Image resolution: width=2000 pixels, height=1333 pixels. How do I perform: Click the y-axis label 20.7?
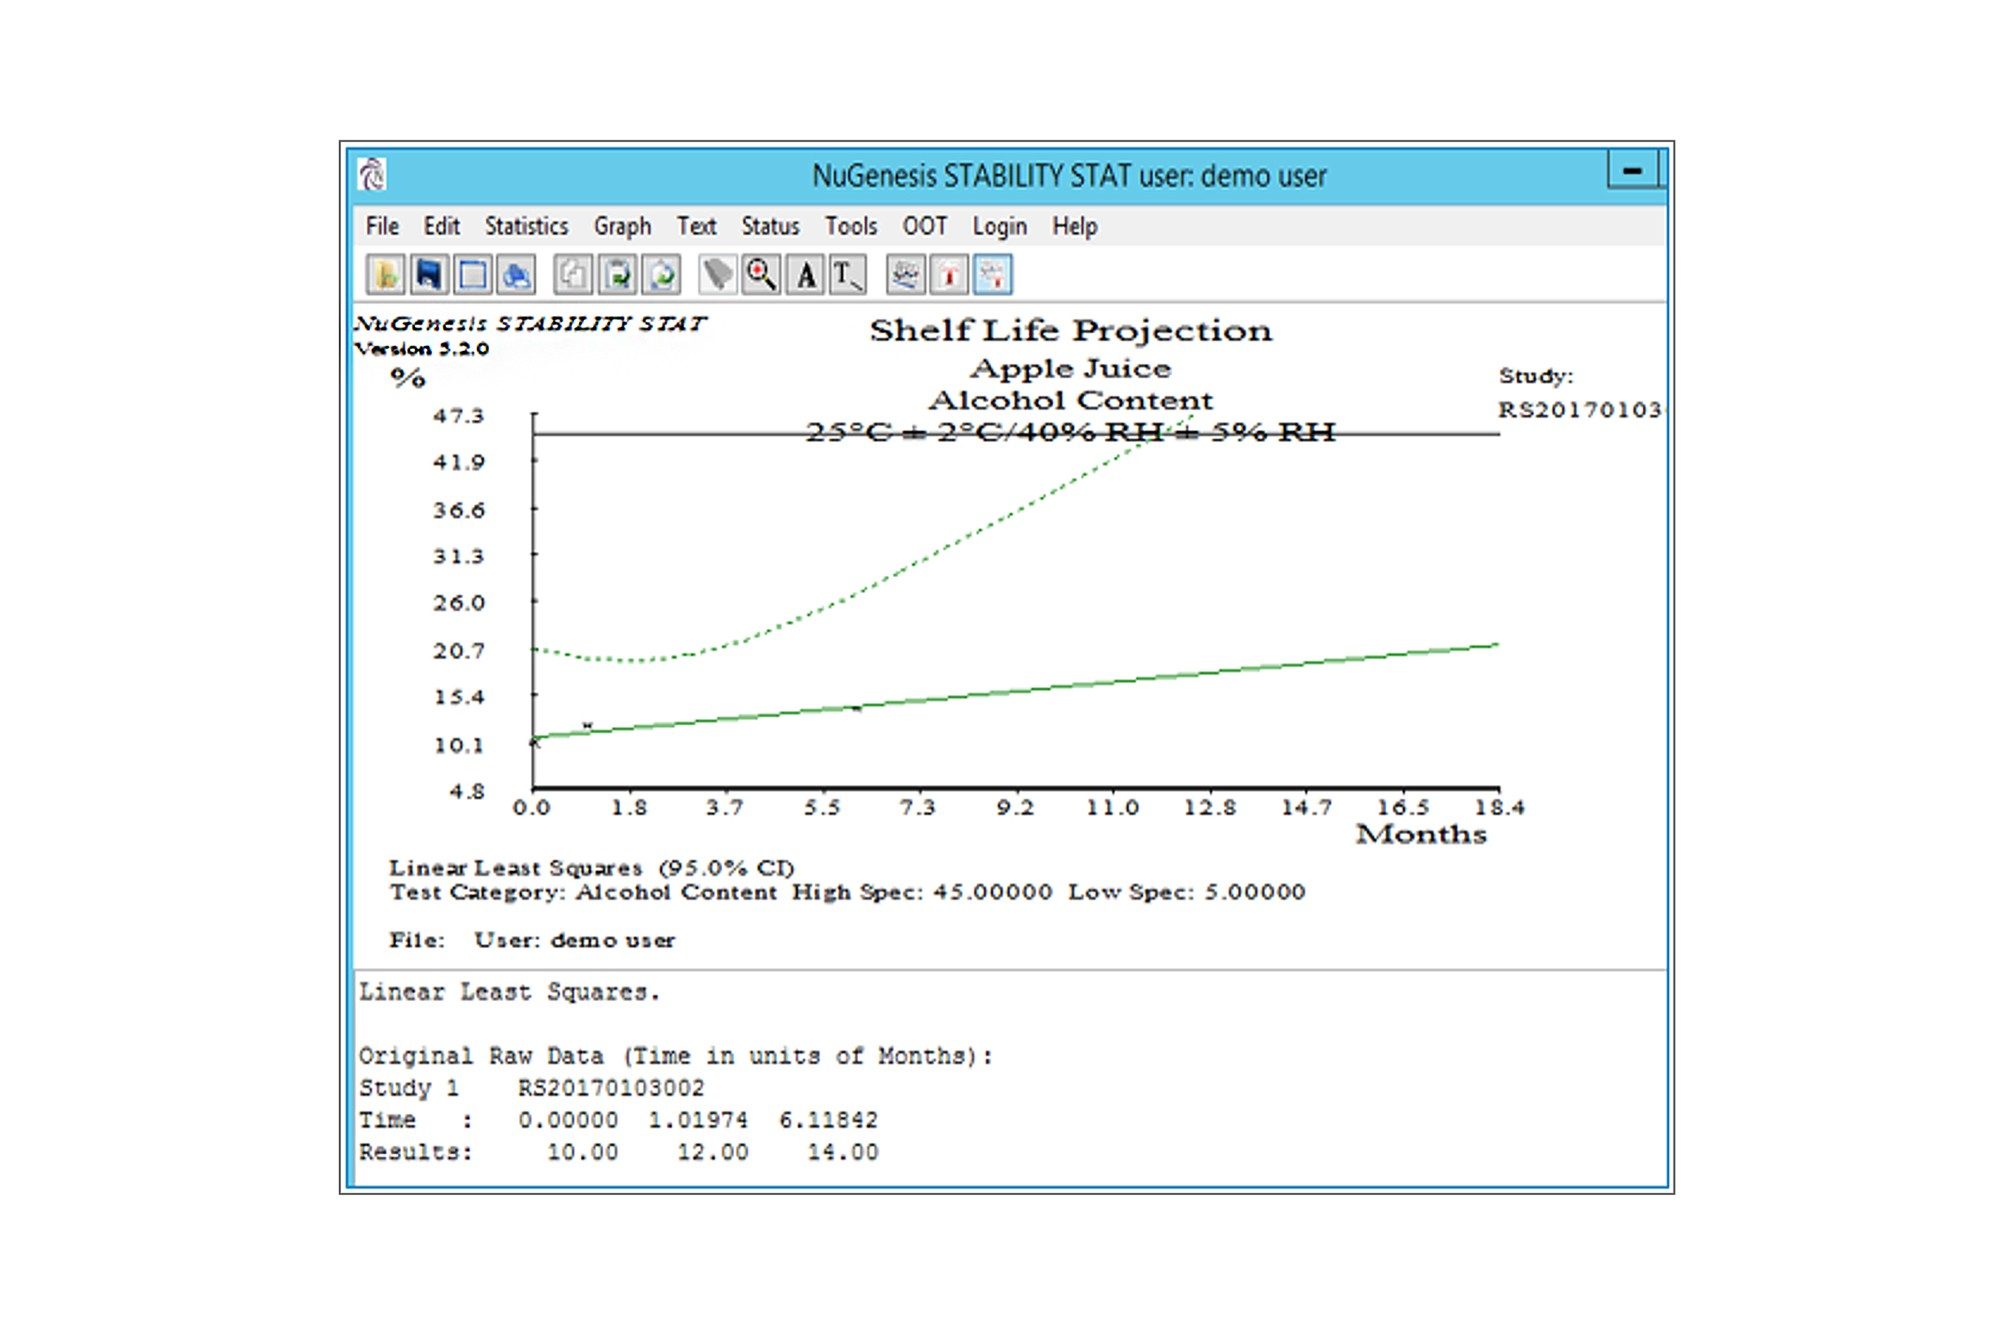pyautogui.click(x=459, y=651)
